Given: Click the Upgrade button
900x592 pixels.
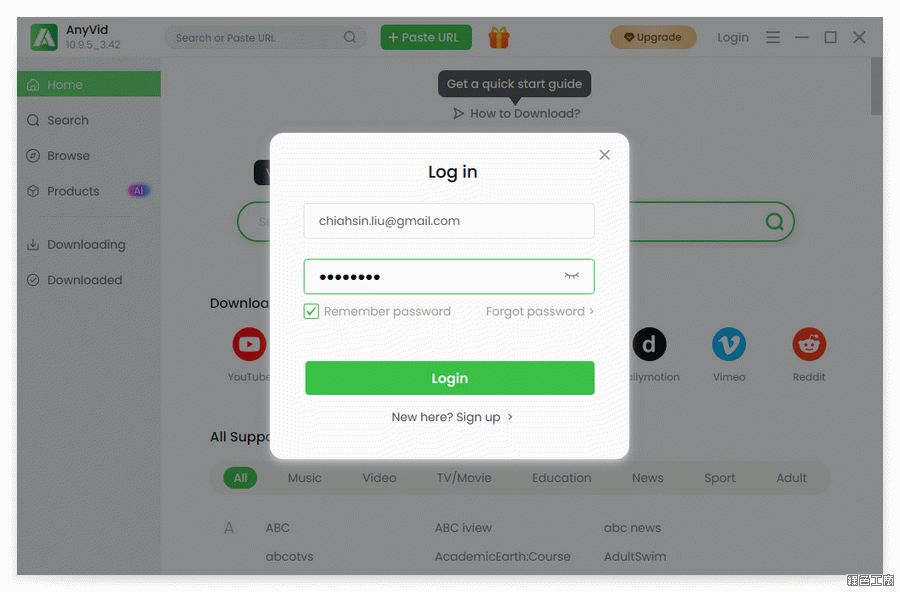Looking at the screenshot, I should coord(653,37).
